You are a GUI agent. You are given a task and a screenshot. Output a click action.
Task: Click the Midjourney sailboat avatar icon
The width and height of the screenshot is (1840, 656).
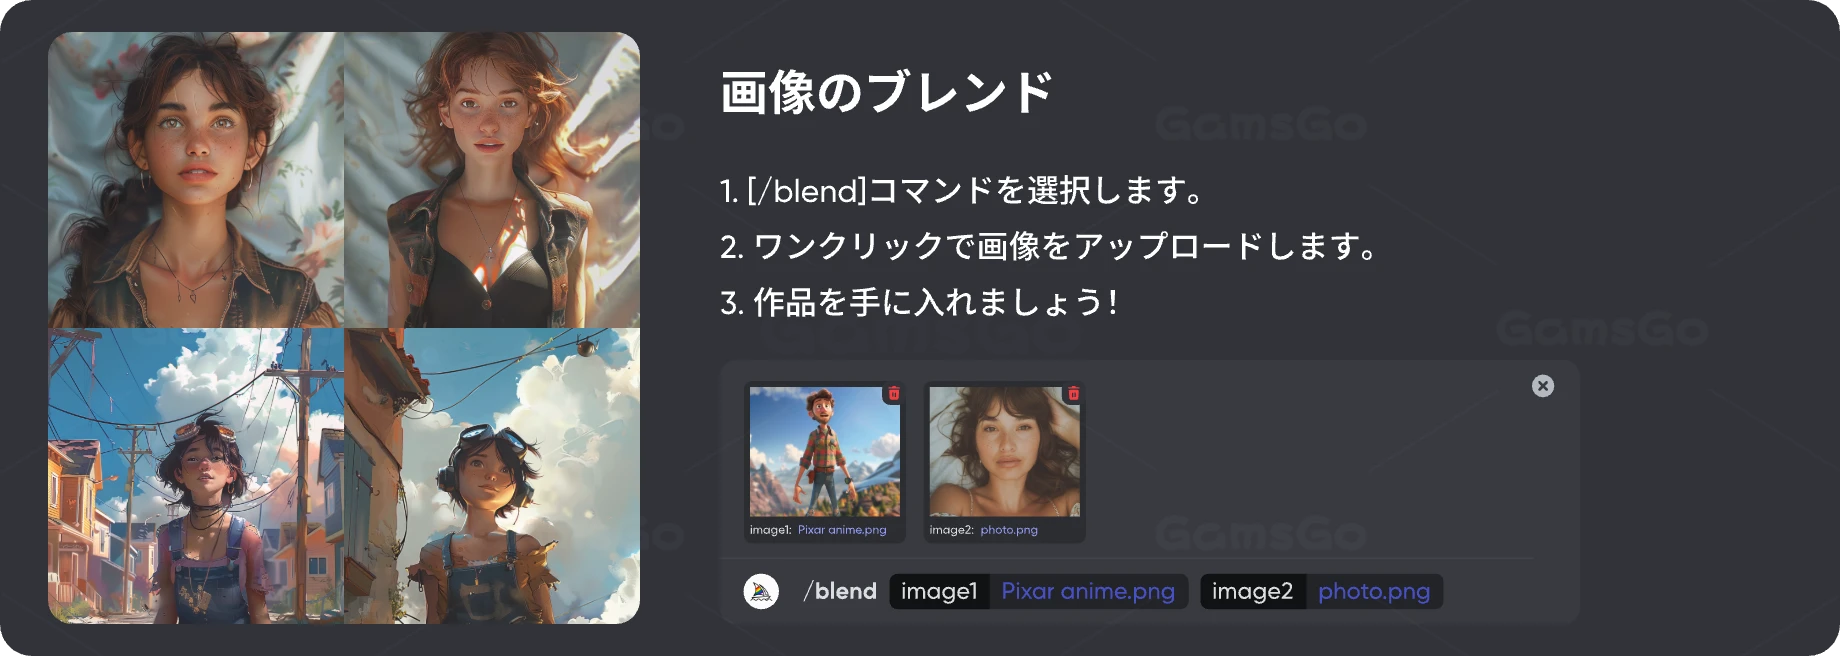(761, 591)
